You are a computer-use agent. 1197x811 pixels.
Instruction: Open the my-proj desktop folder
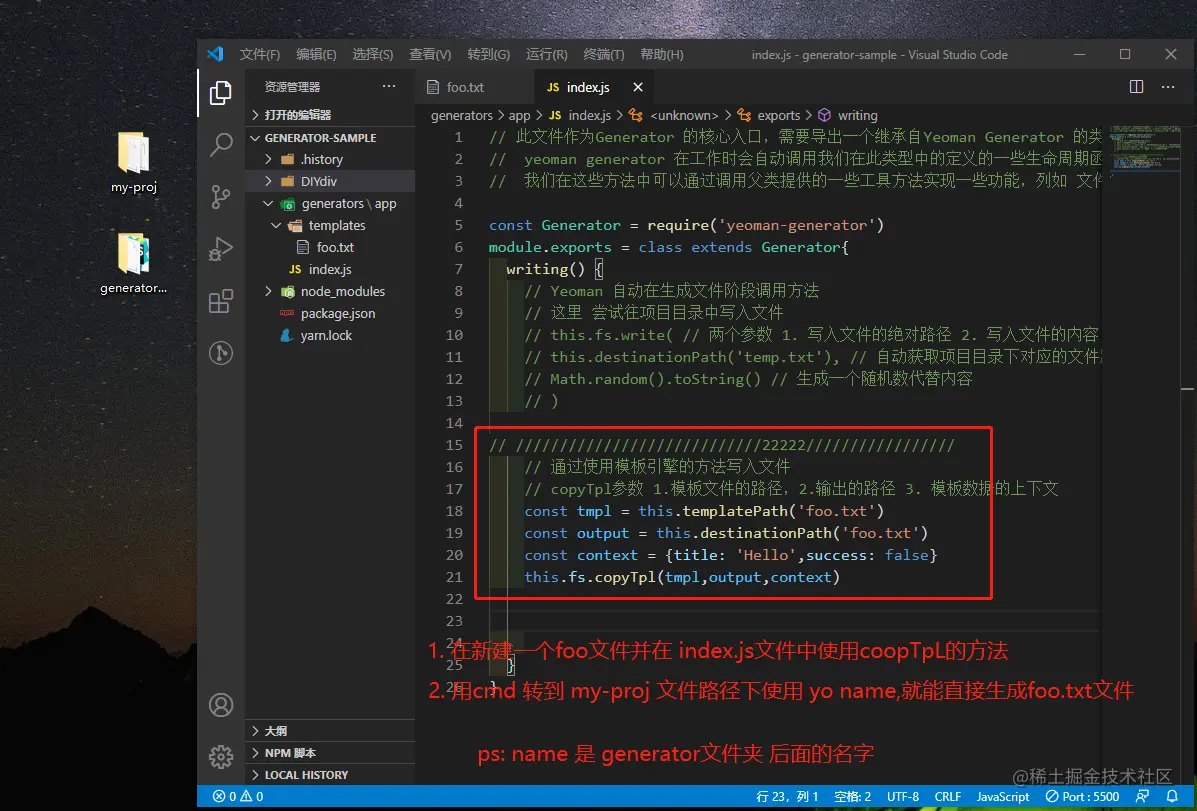coord(134,163)
